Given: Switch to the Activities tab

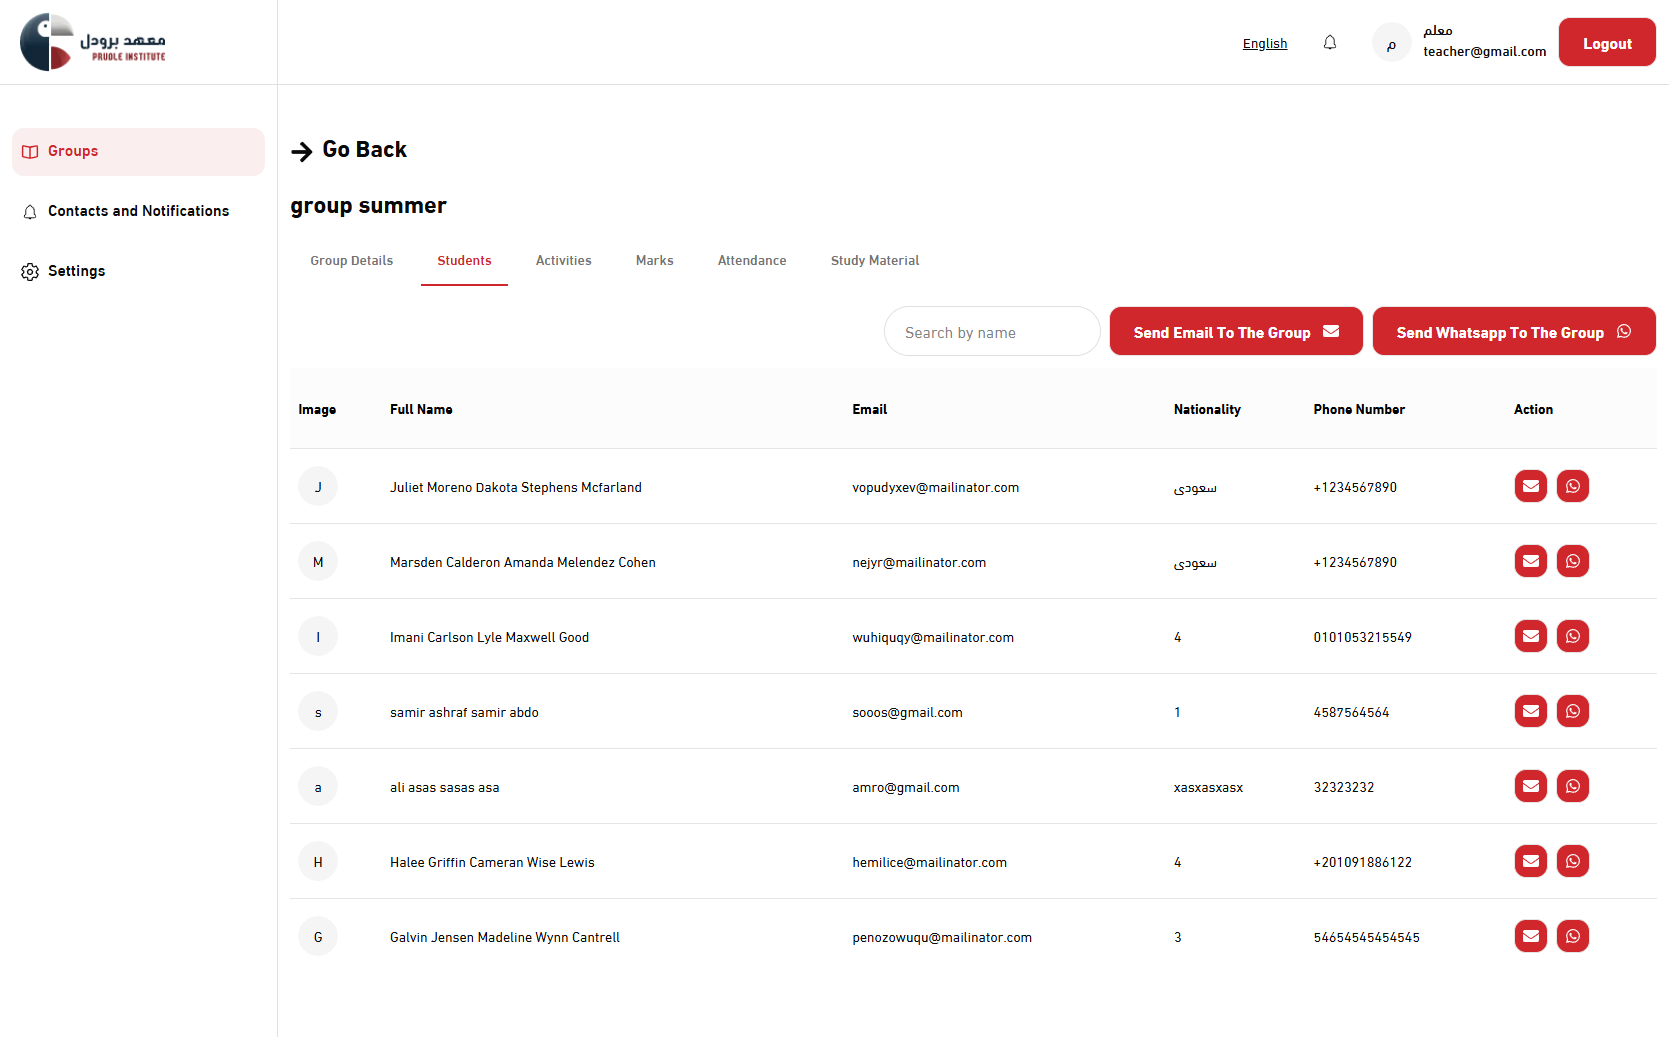Looking at the screenshot, I should click(563, 261).
